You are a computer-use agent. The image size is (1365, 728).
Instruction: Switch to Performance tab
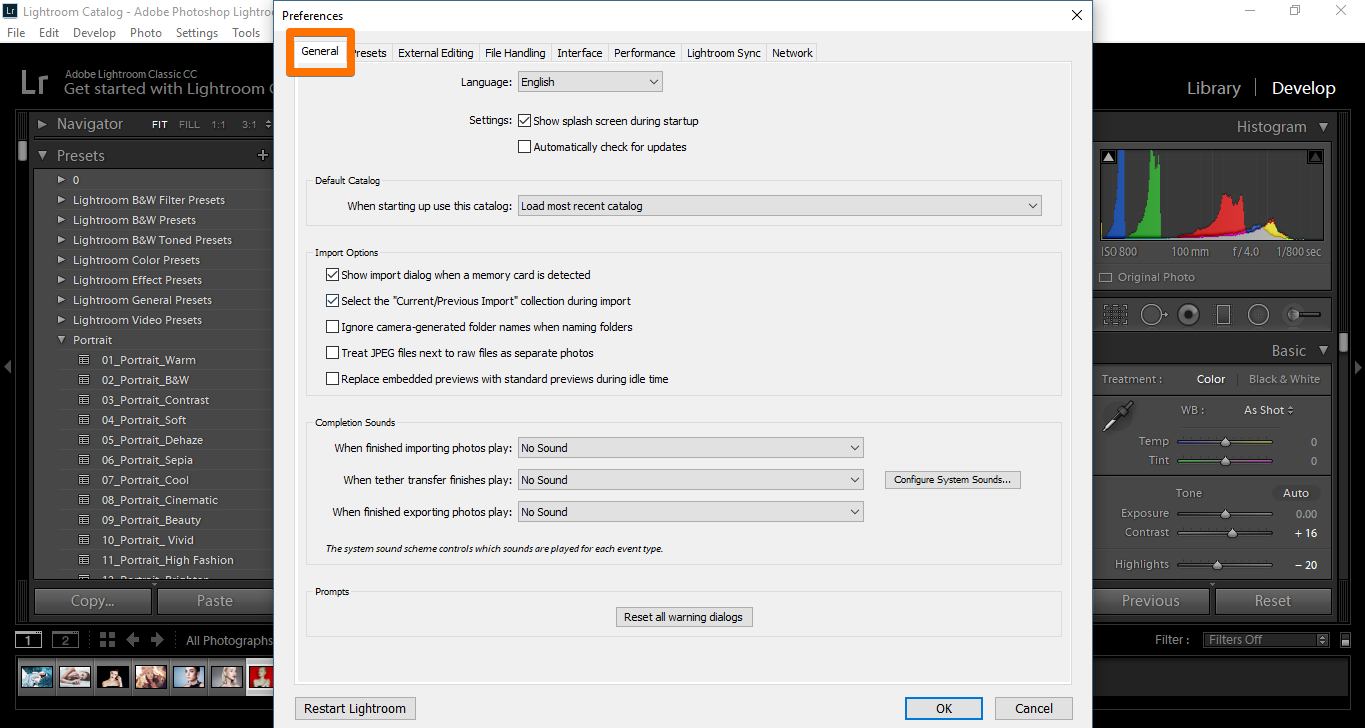(645, 53)
